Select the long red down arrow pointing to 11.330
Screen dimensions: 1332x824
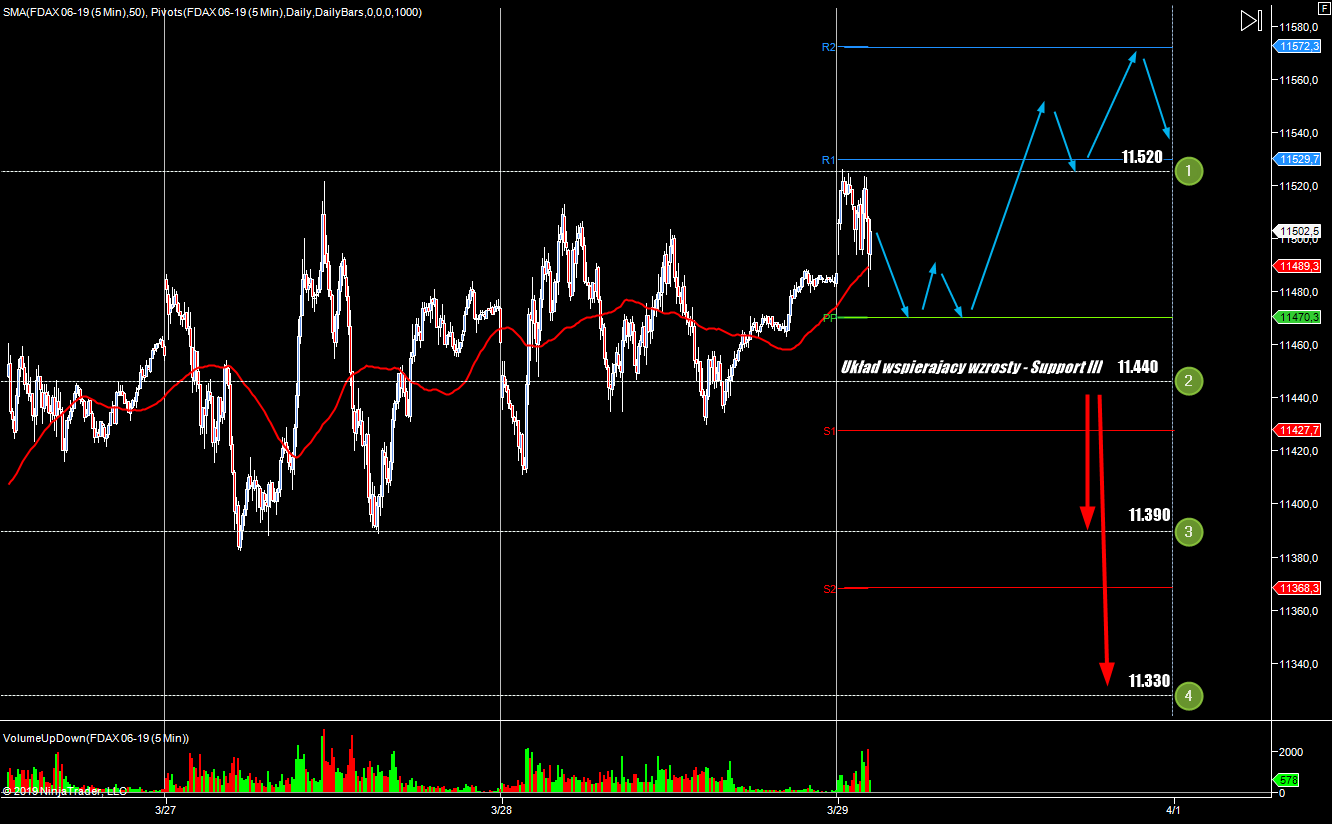tap(1104, 540)
